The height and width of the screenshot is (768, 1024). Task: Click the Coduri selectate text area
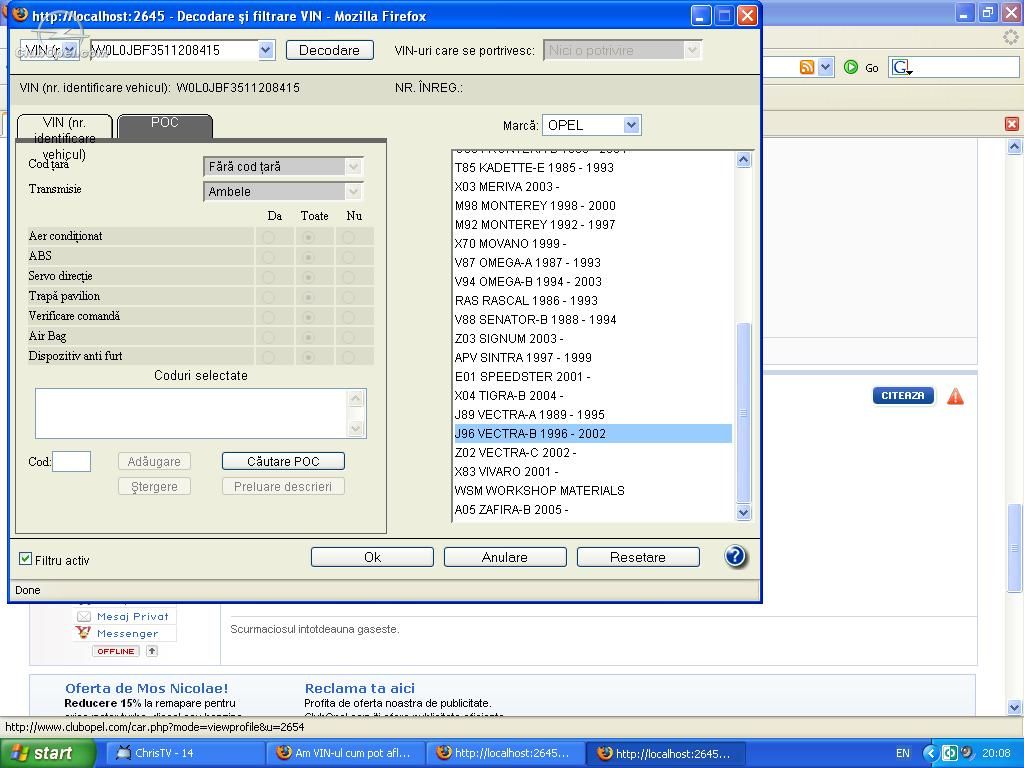[x=193, y=413]
